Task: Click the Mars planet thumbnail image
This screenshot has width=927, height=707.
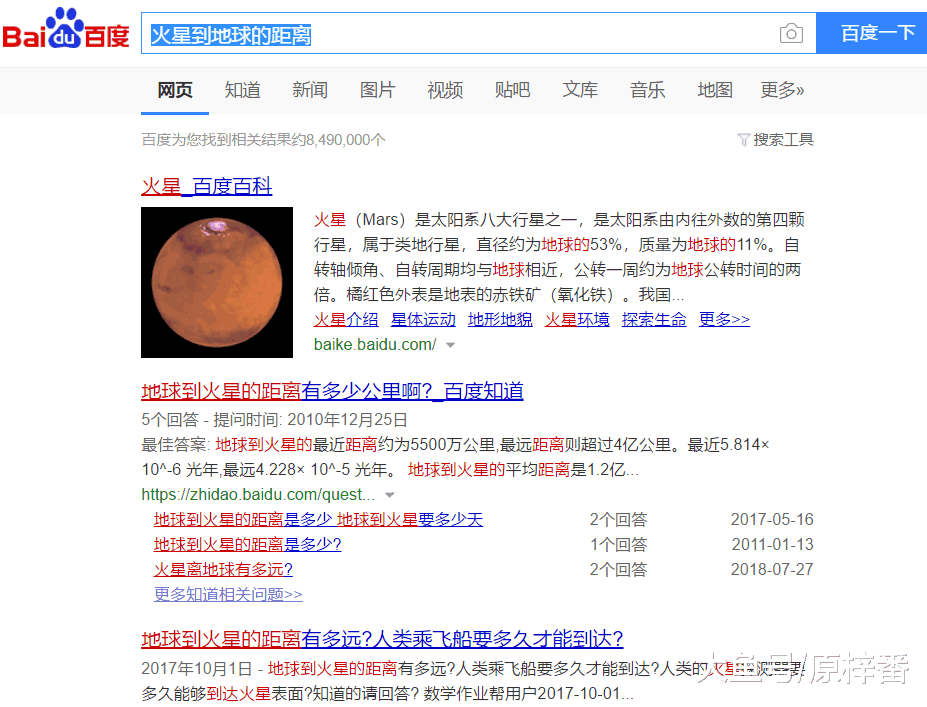Action: point(217,282)
